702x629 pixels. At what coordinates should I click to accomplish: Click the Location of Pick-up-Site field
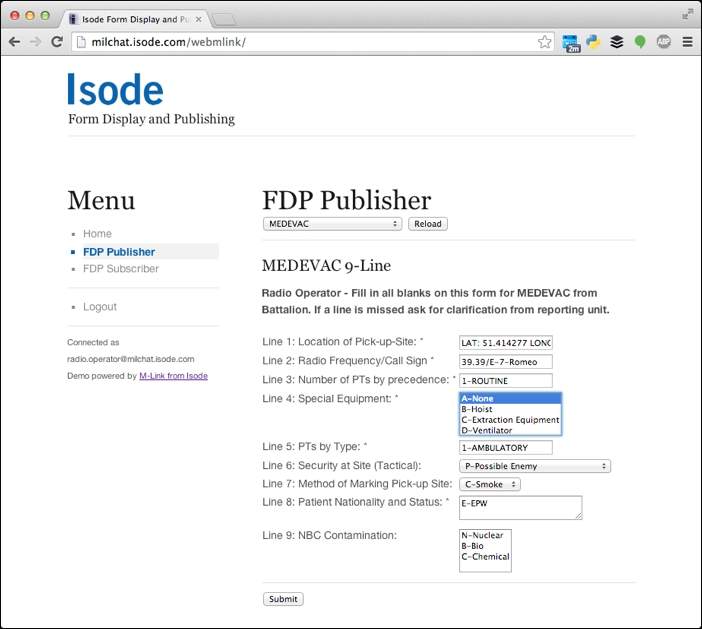click(505, 343)
